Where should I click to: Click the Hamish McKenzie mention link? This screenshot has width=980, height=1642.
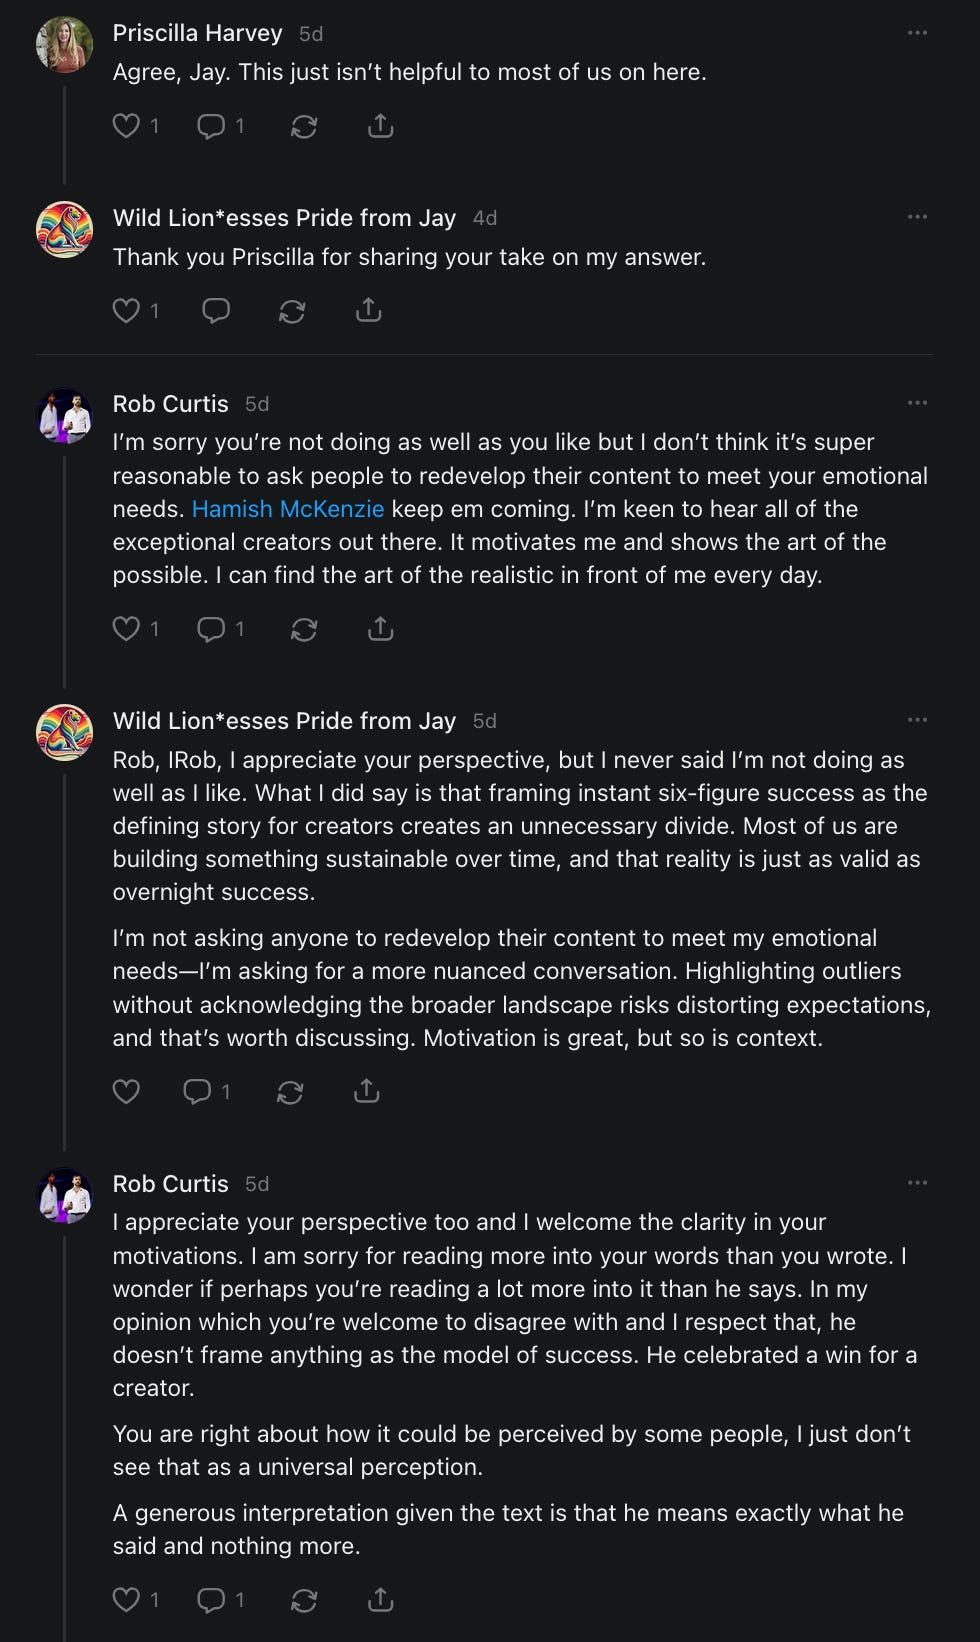coord(287,509)
